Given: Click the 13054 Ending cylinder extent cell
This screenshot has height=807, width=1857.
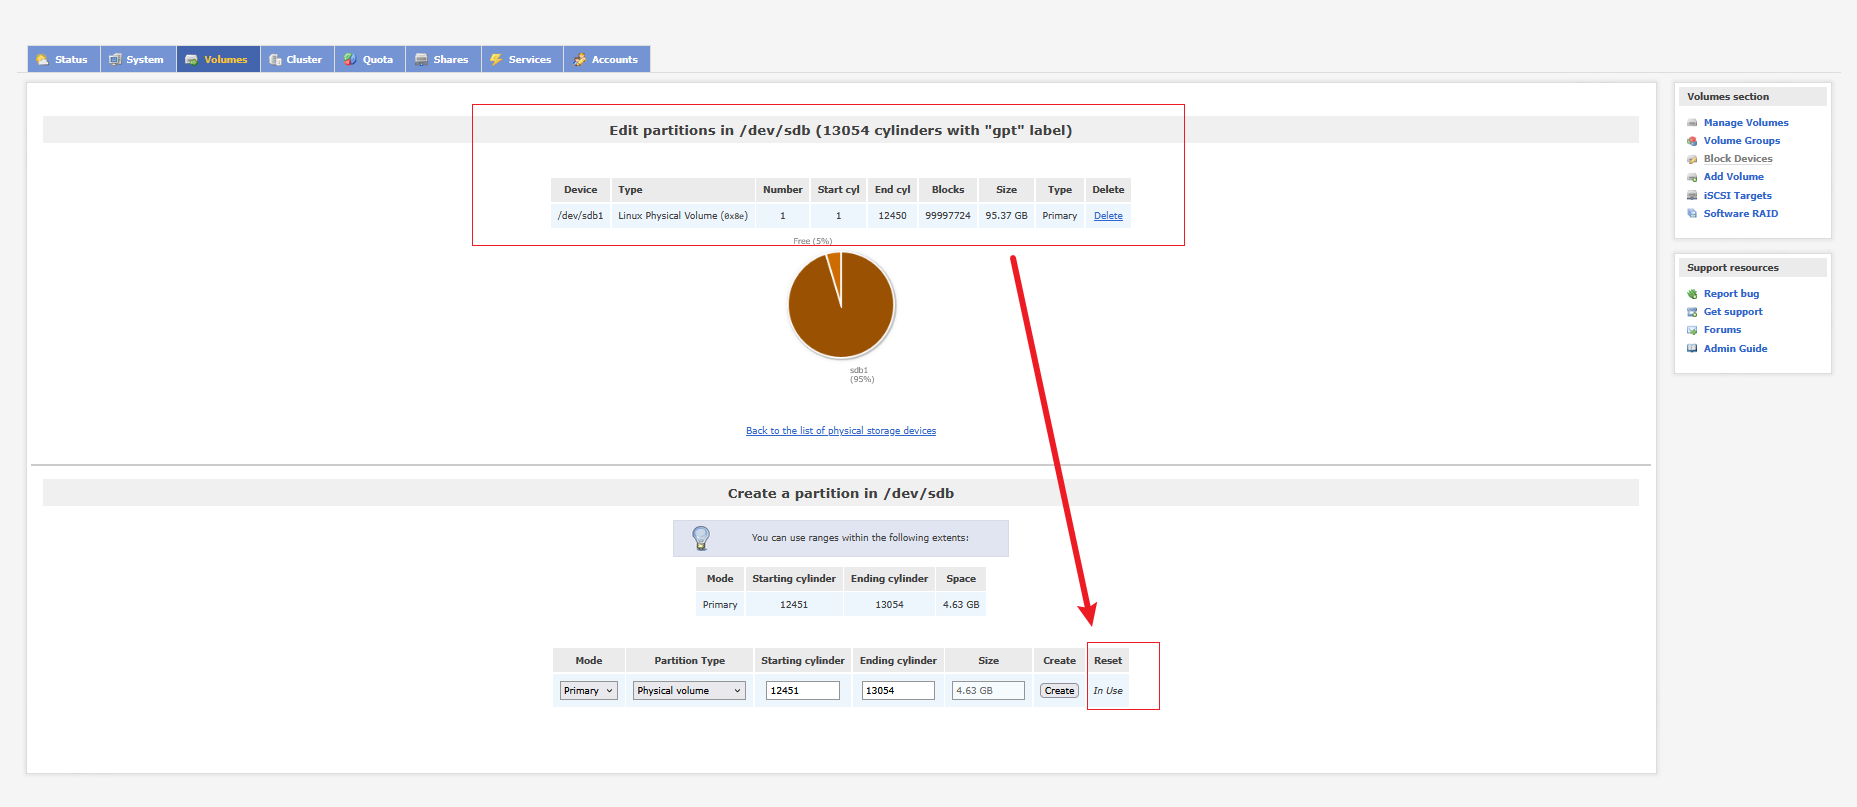Looking at the screenshot, I should pos(889,605).
